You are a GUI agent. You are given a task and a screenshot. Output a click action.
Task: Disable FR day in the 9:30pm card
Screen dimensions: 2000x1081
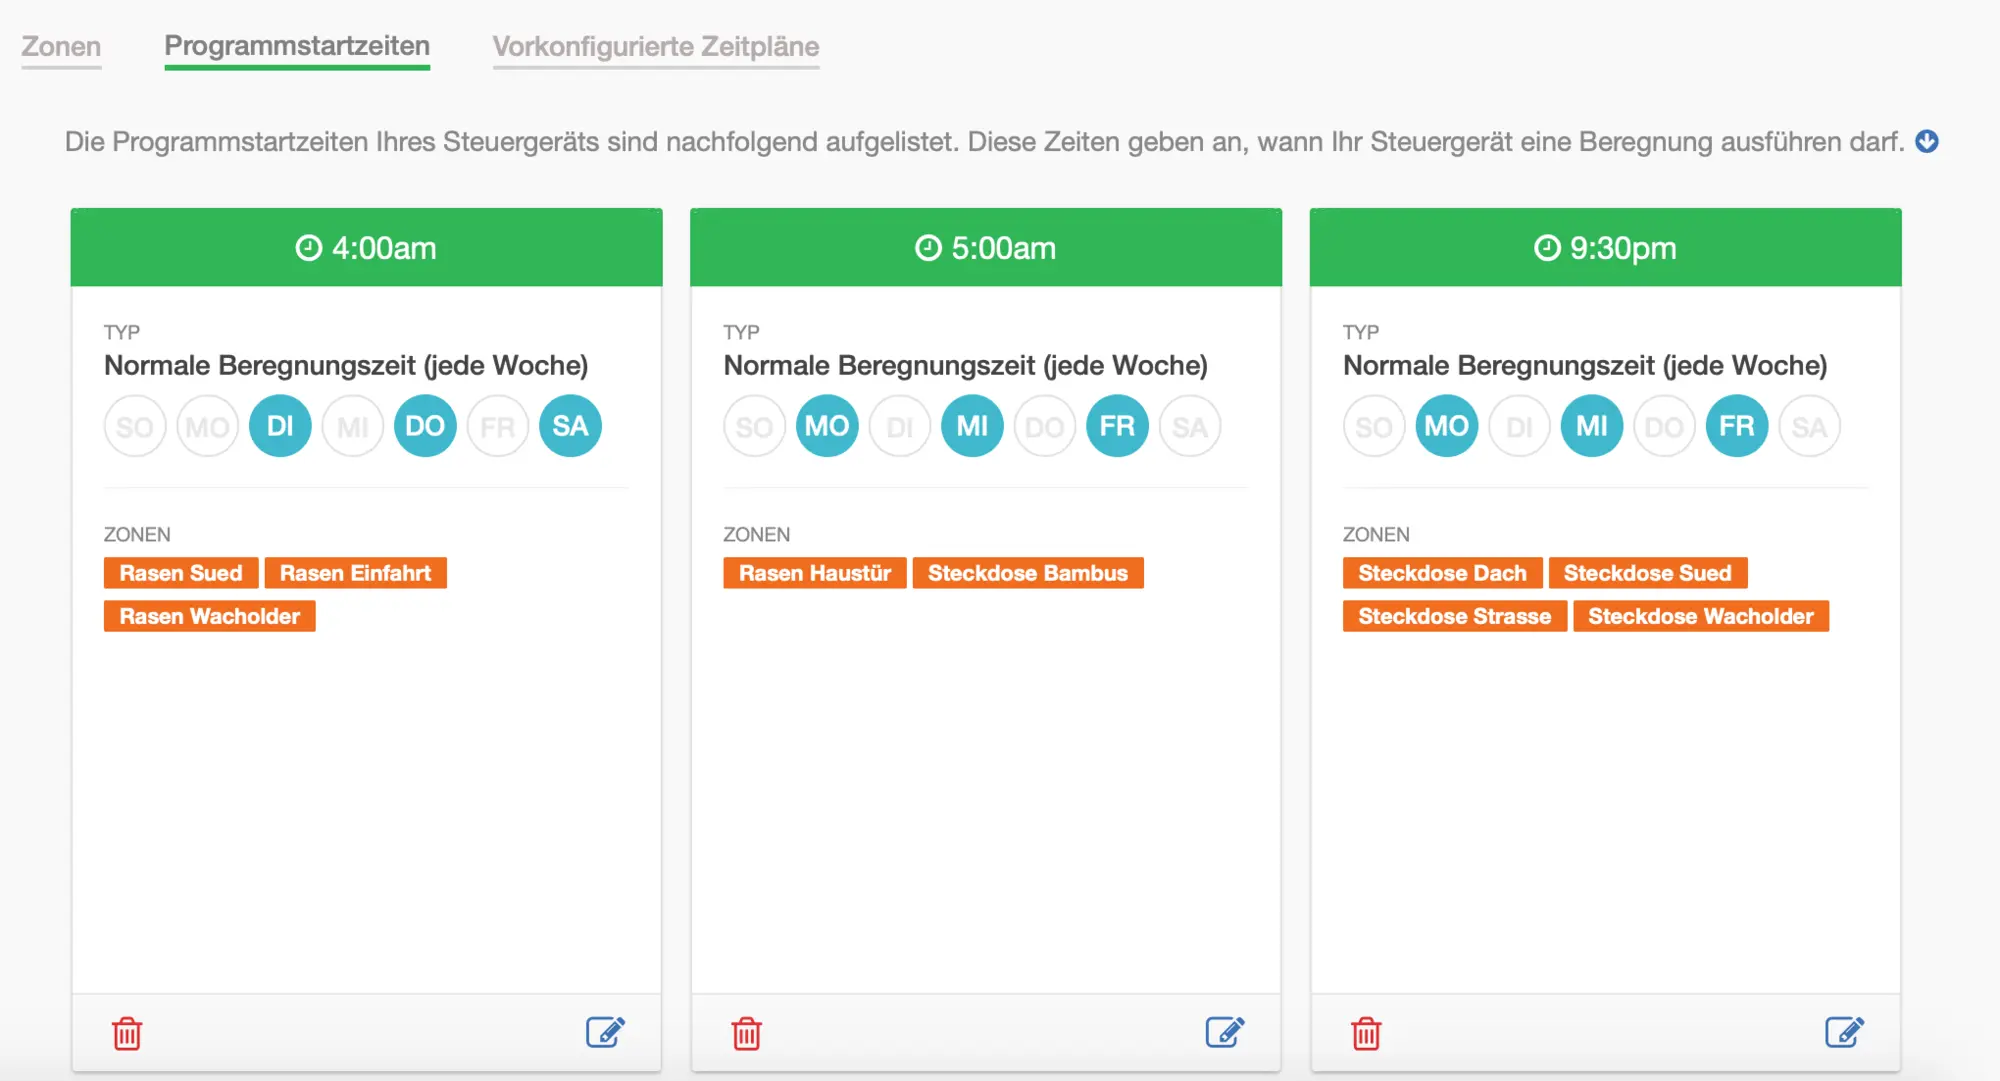[x=1736, y=426]
